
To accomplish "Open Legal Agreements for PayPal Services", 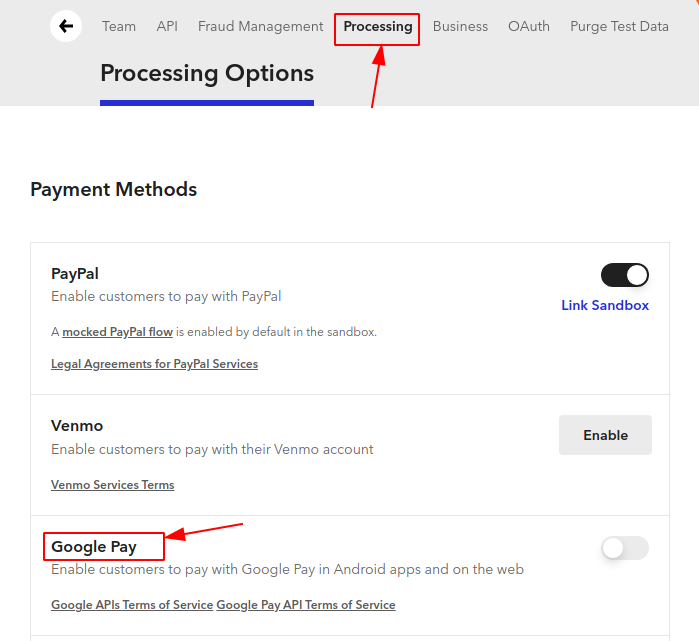I will click(x=154, y=364).
